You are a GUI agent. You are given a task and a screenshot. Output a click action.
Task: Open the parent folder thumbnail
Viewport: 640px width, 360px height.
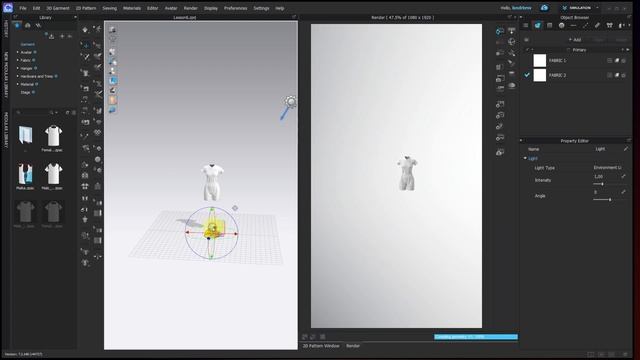(25, 136)
